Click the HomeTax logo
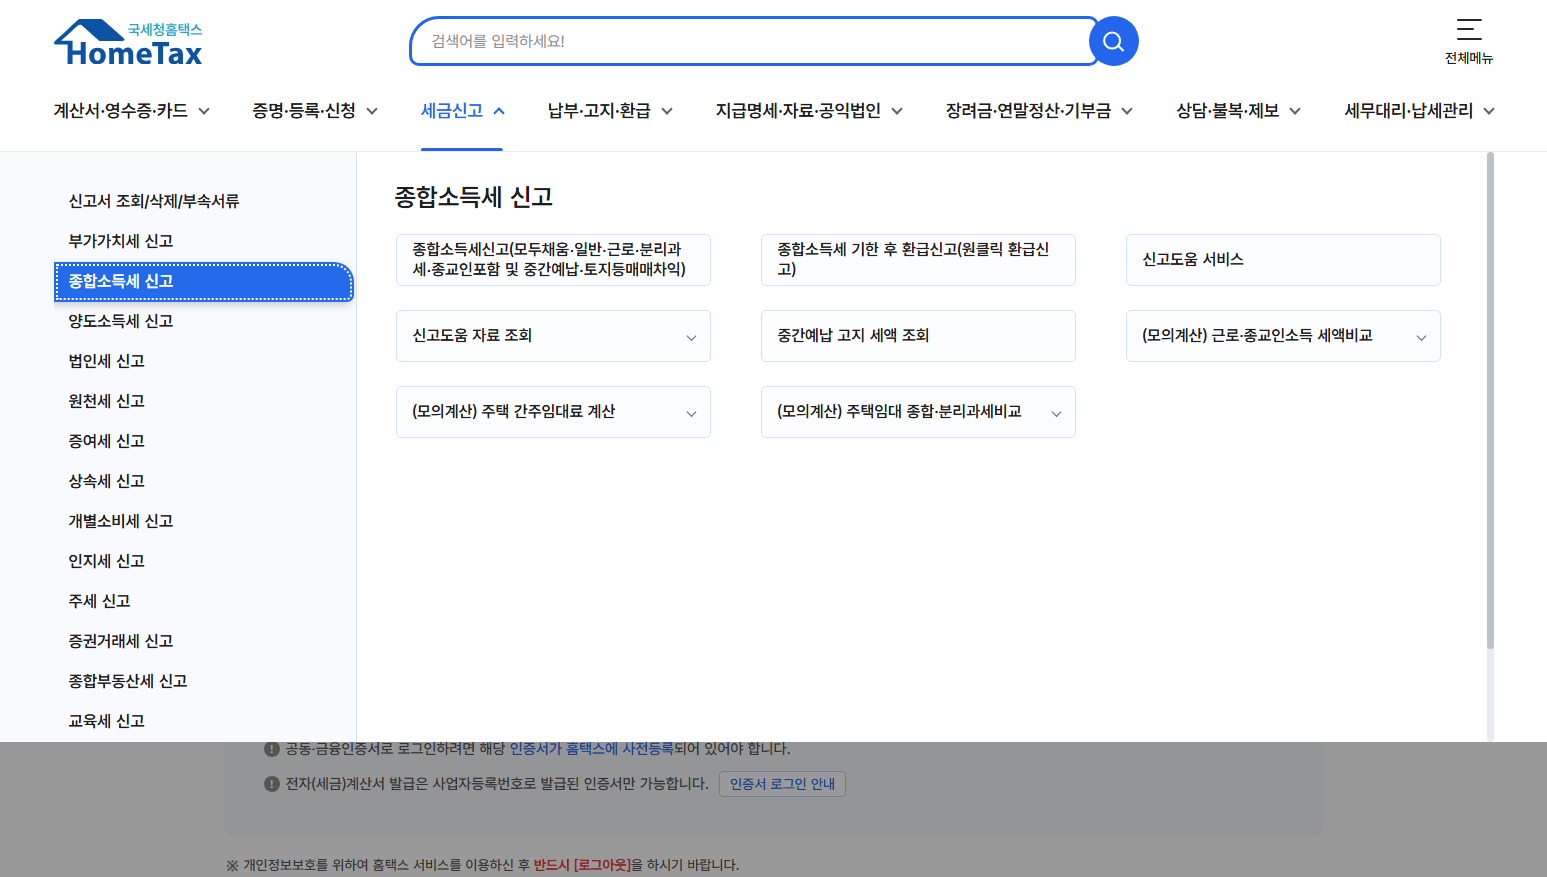Viewport: 1547px width, 877px height. coord(128,43)
